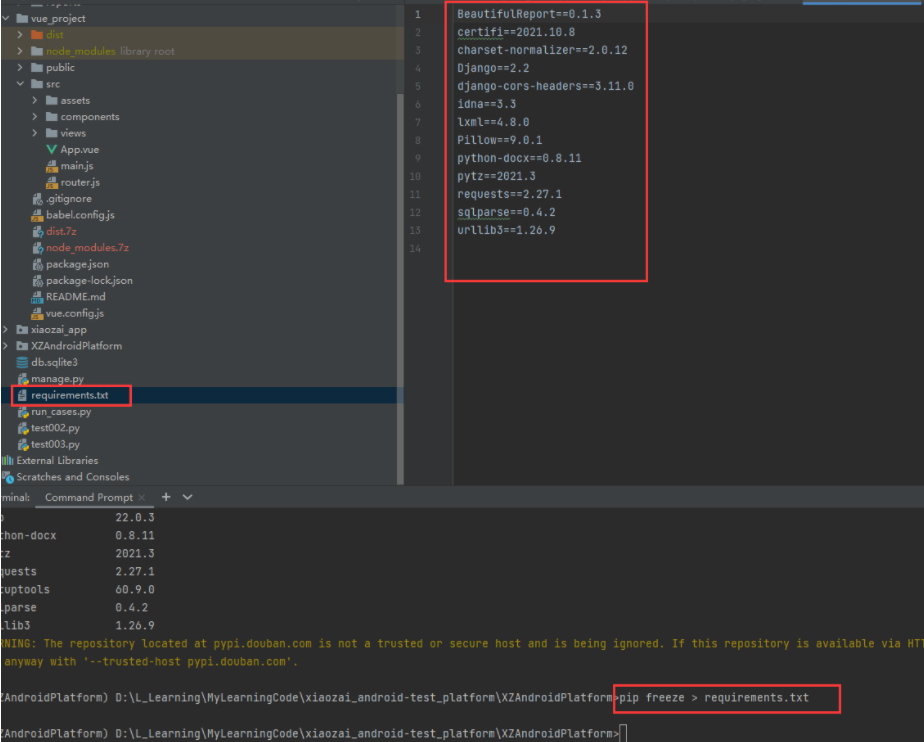This screenshot has height=742, width=924.
Task: Click the Pillow==9.0.1 line
Action: 499,140
